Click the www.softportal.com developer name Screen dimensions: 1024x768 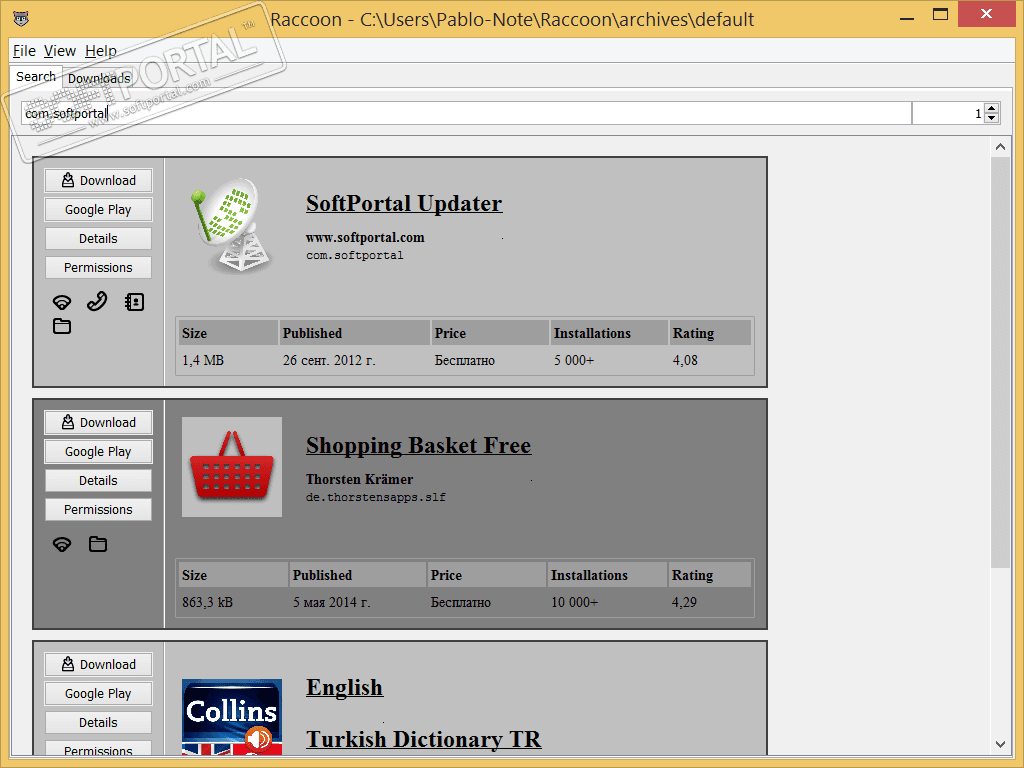tap(365, 238)
